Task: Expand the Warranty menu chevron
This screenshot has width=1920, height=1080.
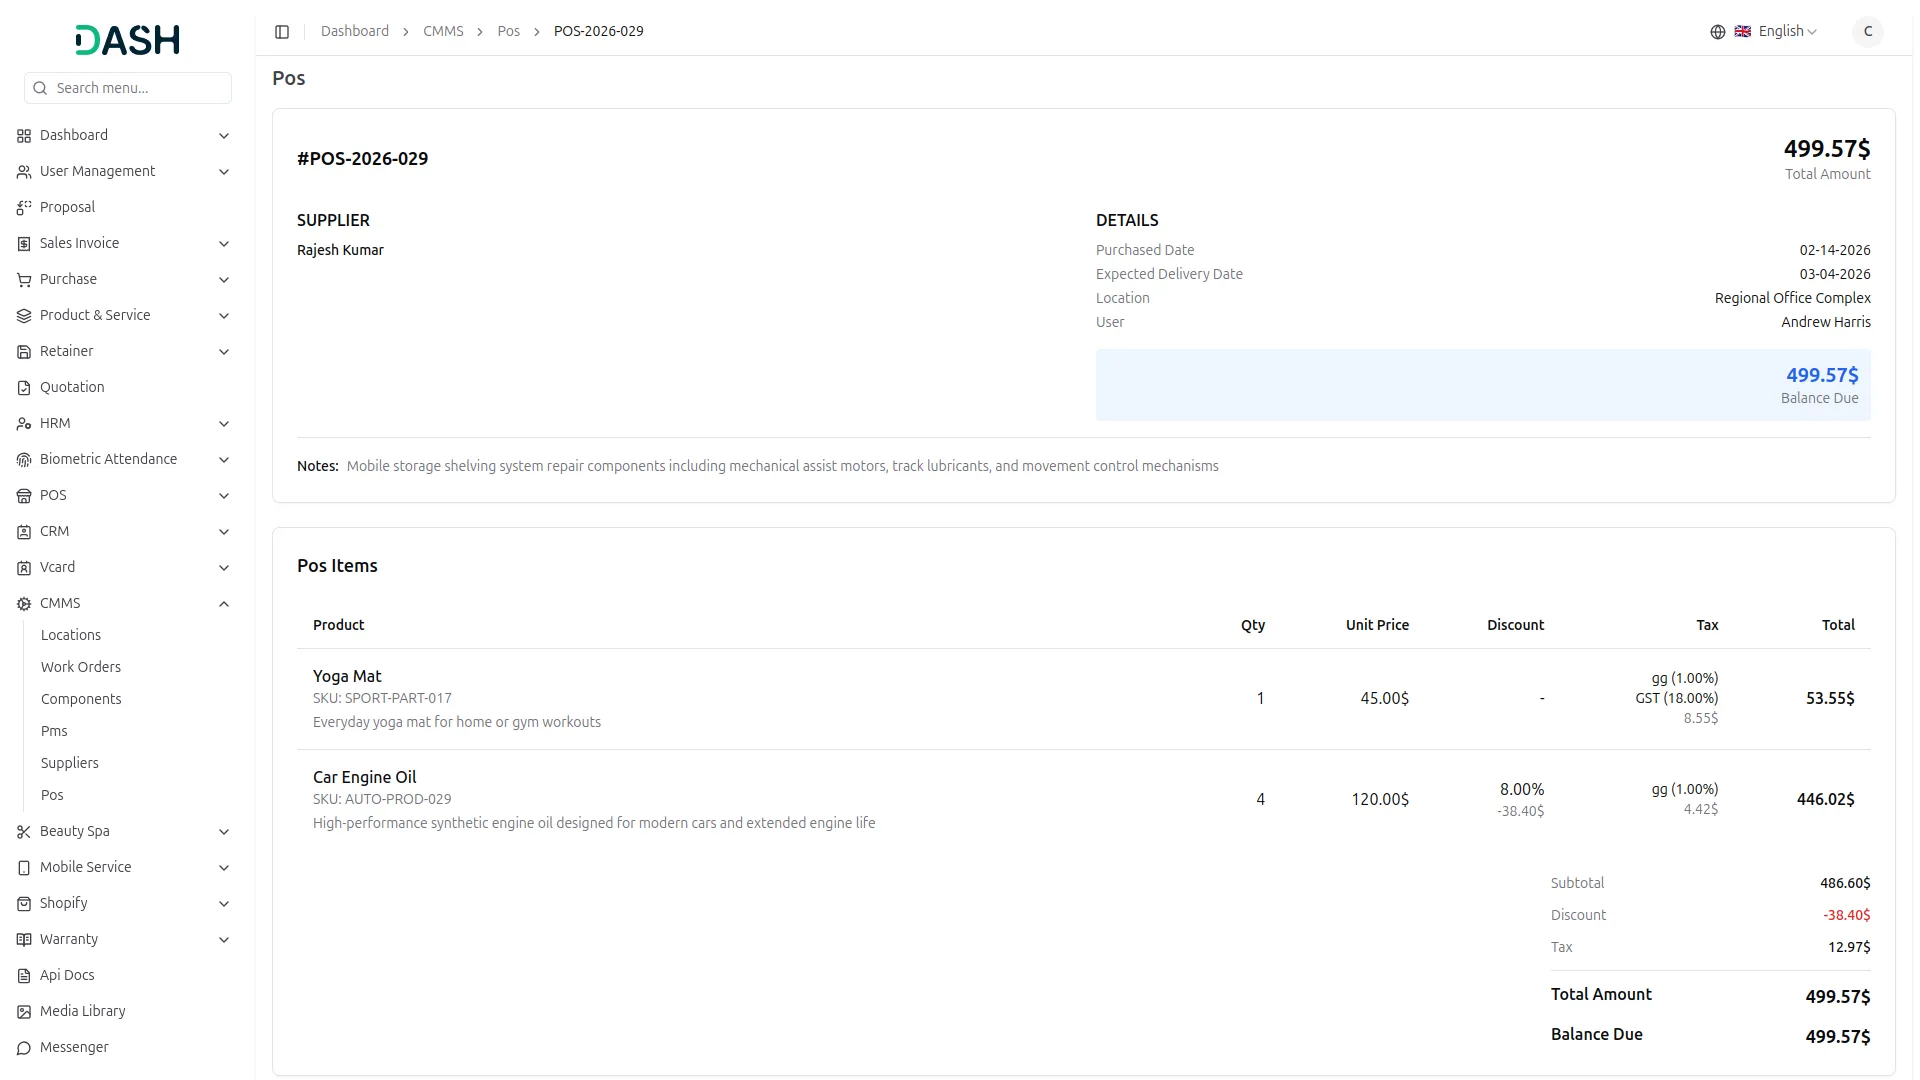Action: tap(224, 940)
